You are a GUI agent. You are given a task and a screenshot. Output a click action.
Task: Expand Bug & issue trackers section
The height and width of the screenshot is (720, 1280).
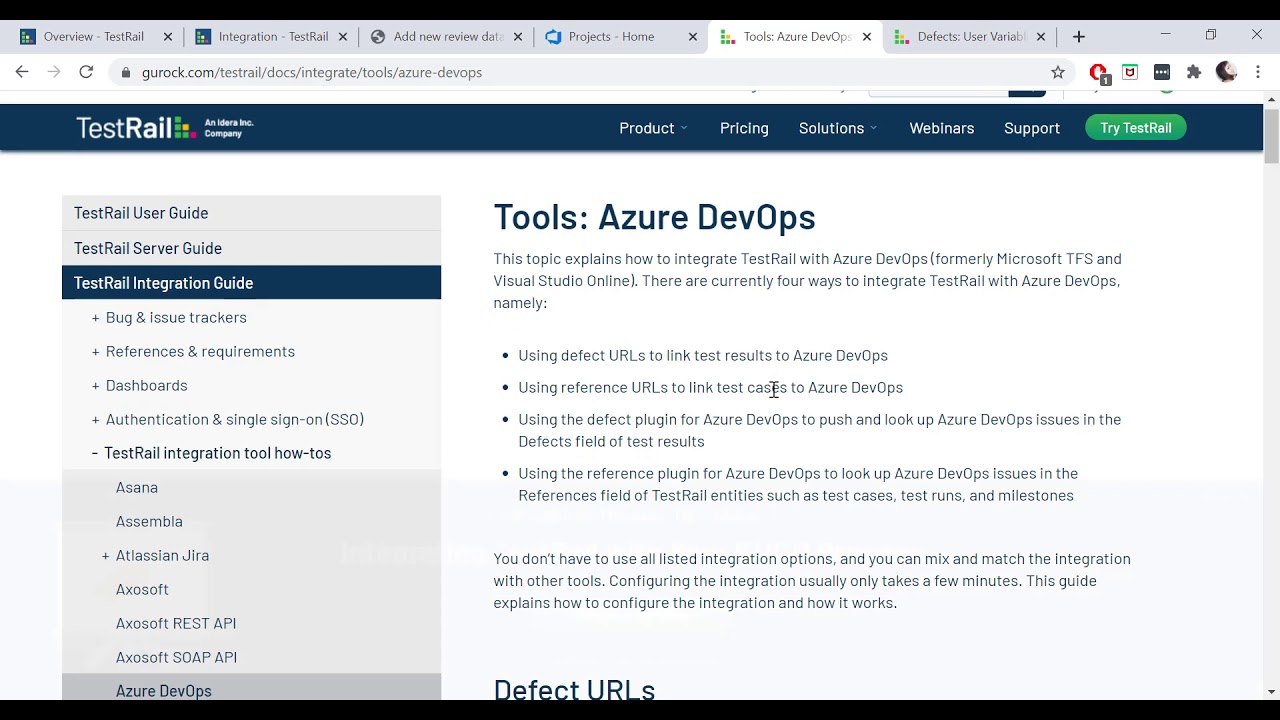click(96, 317)
